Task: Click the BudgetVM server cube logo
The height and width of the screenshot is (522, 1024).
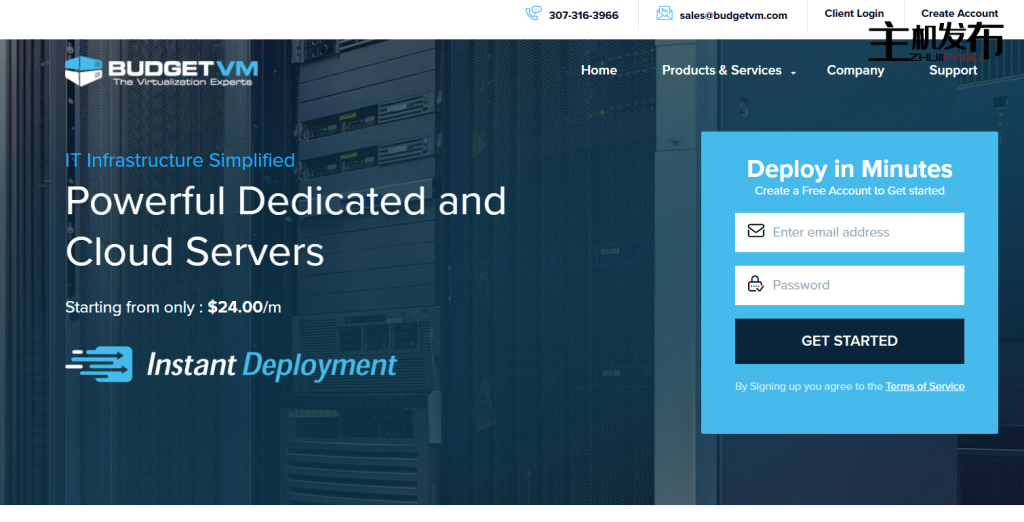Action: (x=85, y=70)
